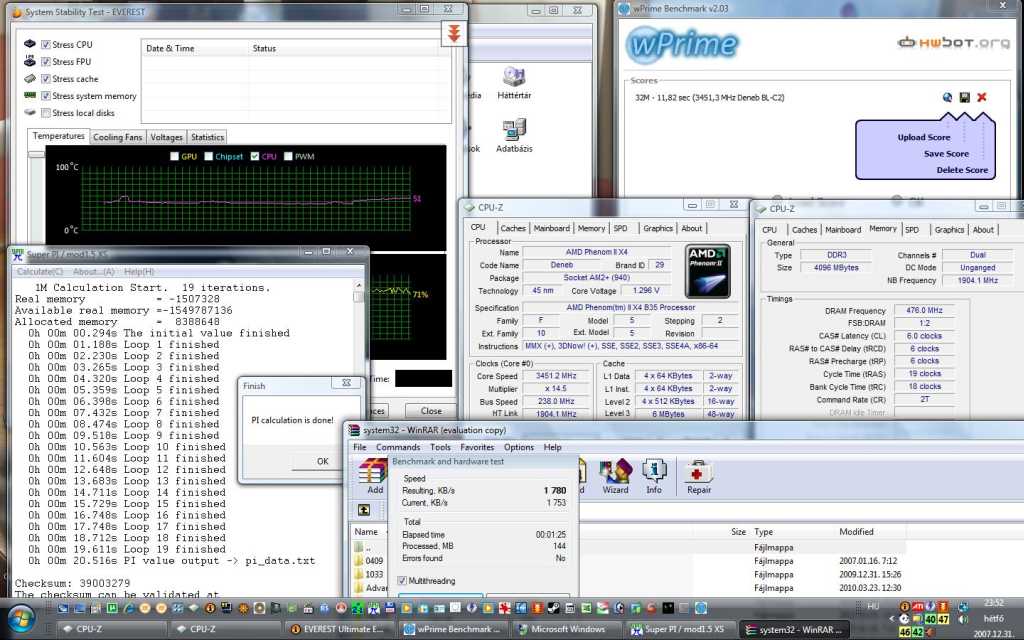1024x640 pixels.
Task: Click Delete Score in wPrime
Action: click(962, 170)
